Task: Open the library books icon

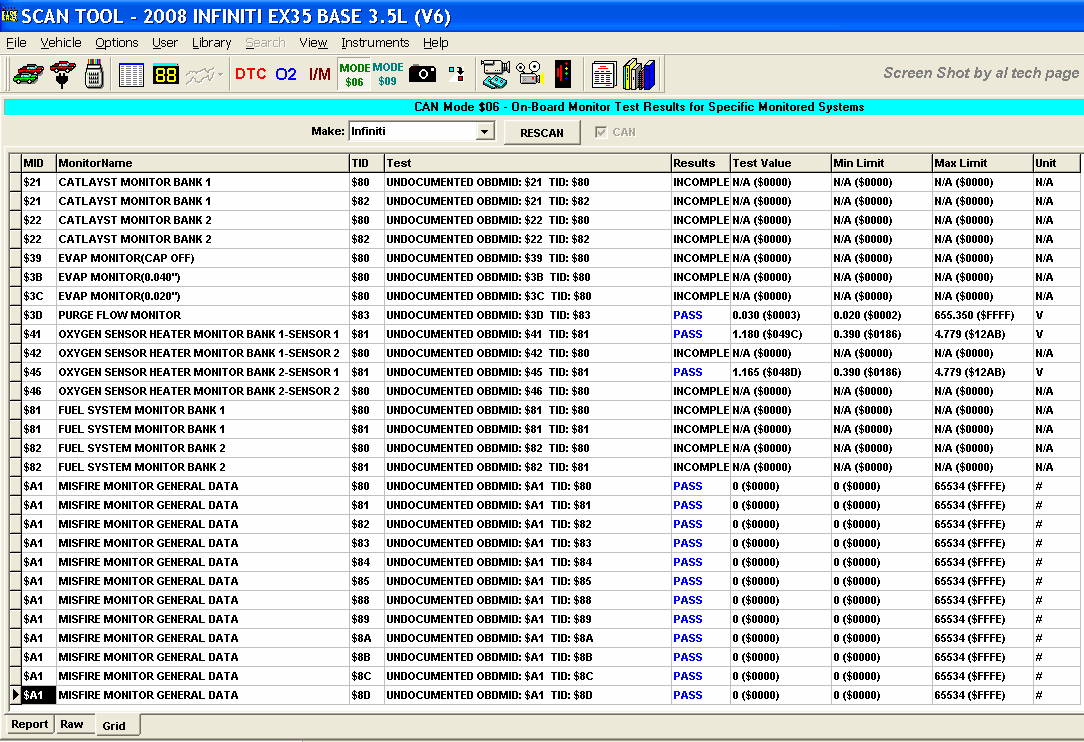Action: (639, 74)
